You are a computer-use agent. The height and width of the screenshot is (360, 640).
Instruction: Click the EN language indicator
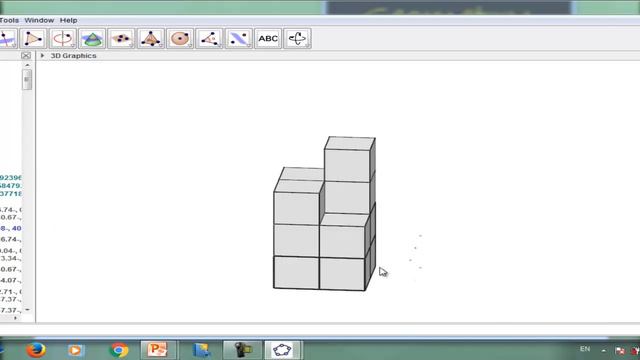[x=585, y=349]
